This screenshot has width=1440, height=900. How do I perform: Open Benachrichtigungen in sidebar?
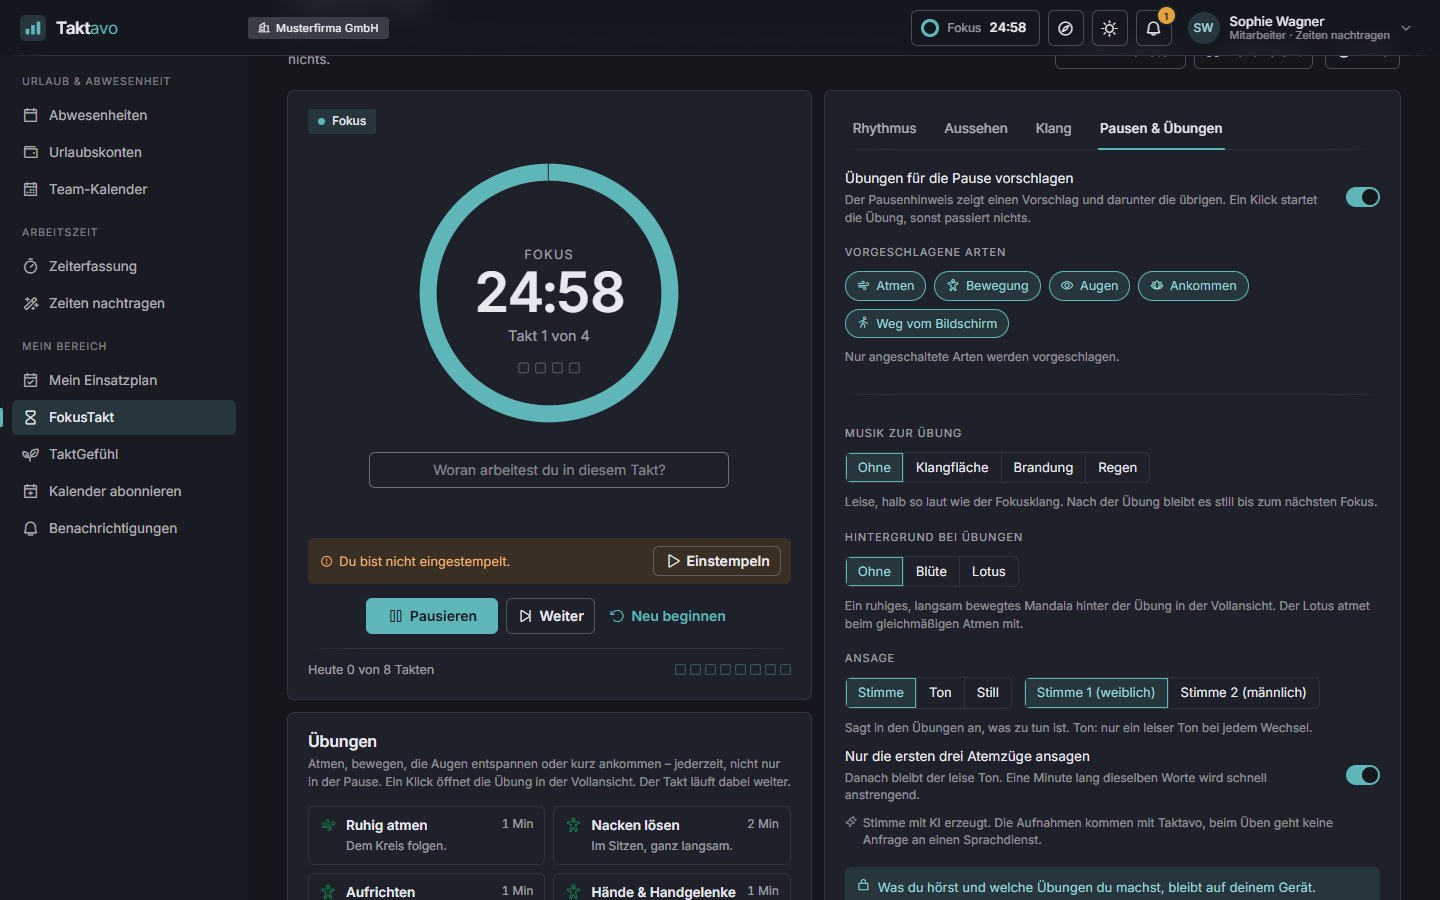pyautogui.click(x=124, y=528)
